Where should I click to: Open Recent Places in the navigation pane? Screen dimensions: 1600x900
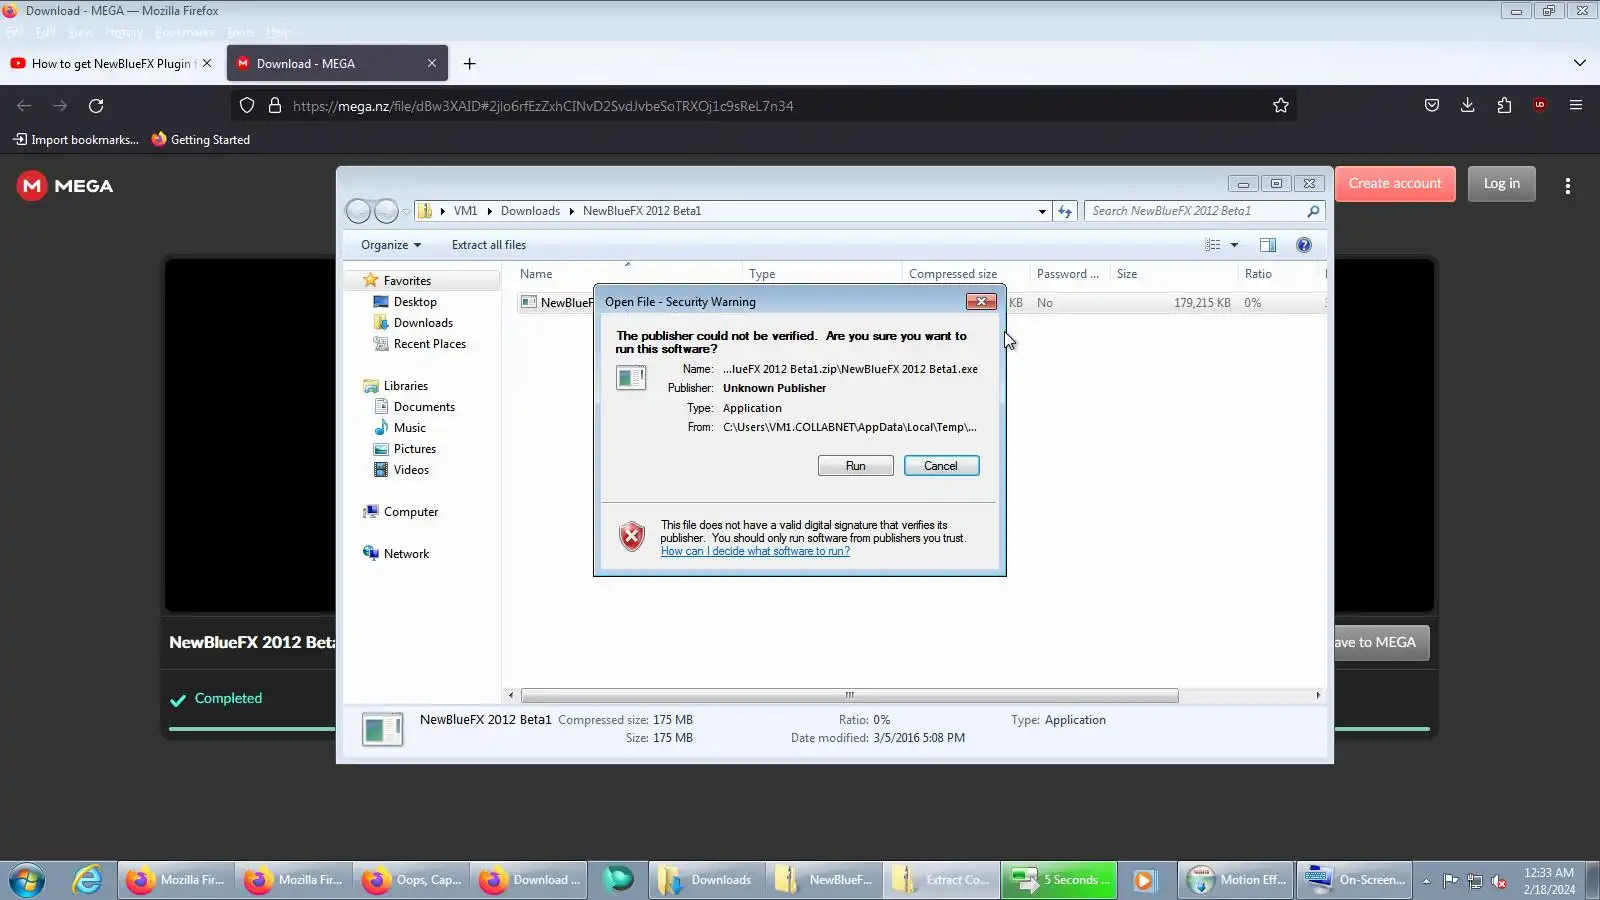tap(430, 344)
